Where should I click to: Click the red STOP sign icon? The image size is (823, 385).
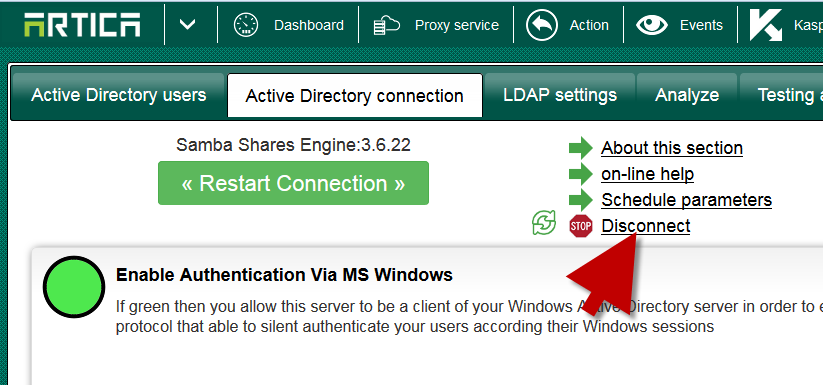[x=581, y=226]
